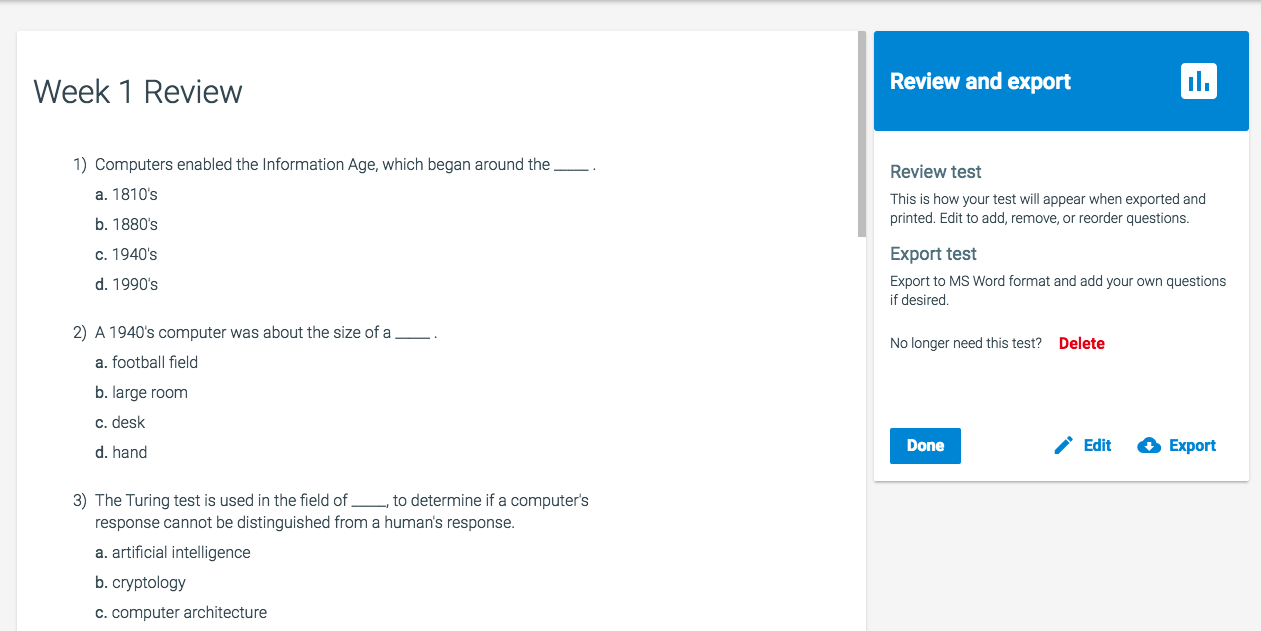Click the red Delete link
Image resolution: width=1261 pixels, height=631 pixels.
(x=1081, y=343)
